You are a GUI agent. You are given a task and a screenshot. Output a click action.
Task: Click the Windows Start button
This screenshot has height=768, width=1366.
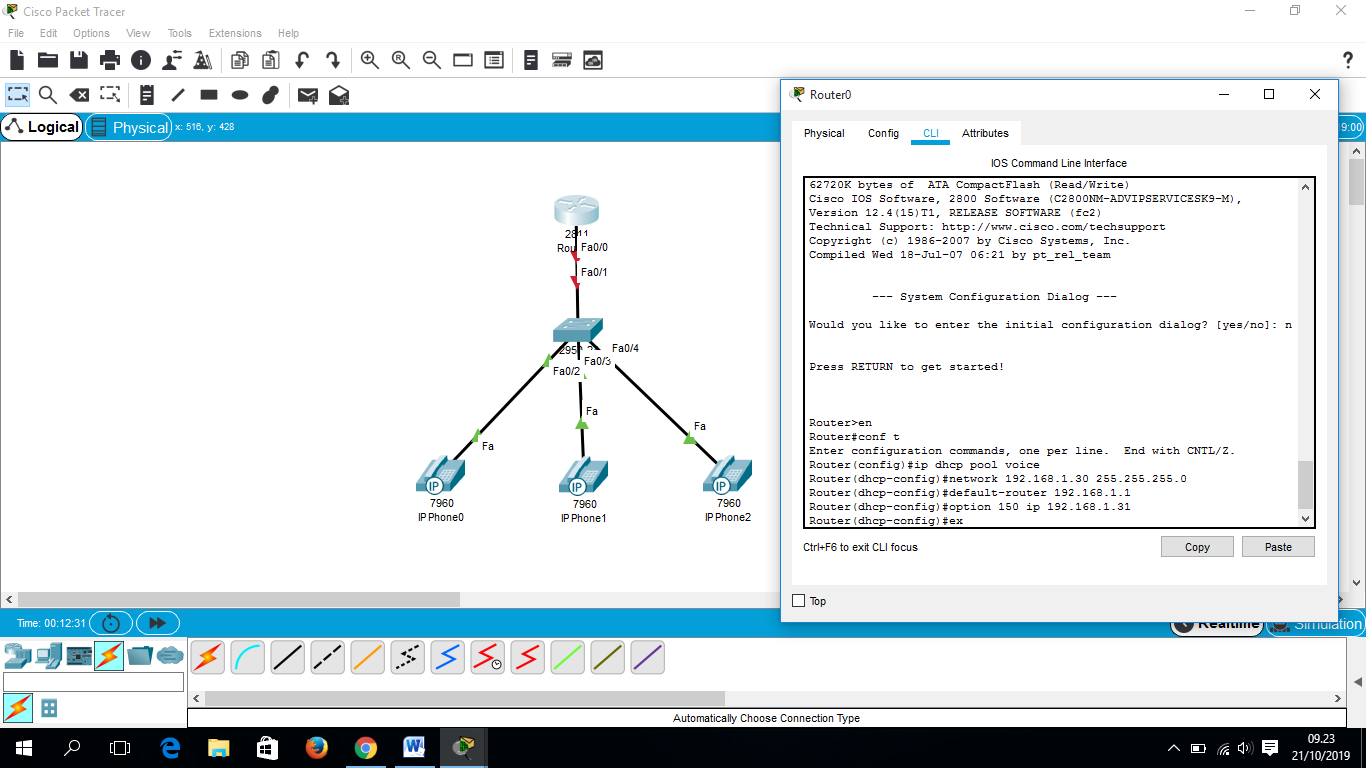click(23, 747)
